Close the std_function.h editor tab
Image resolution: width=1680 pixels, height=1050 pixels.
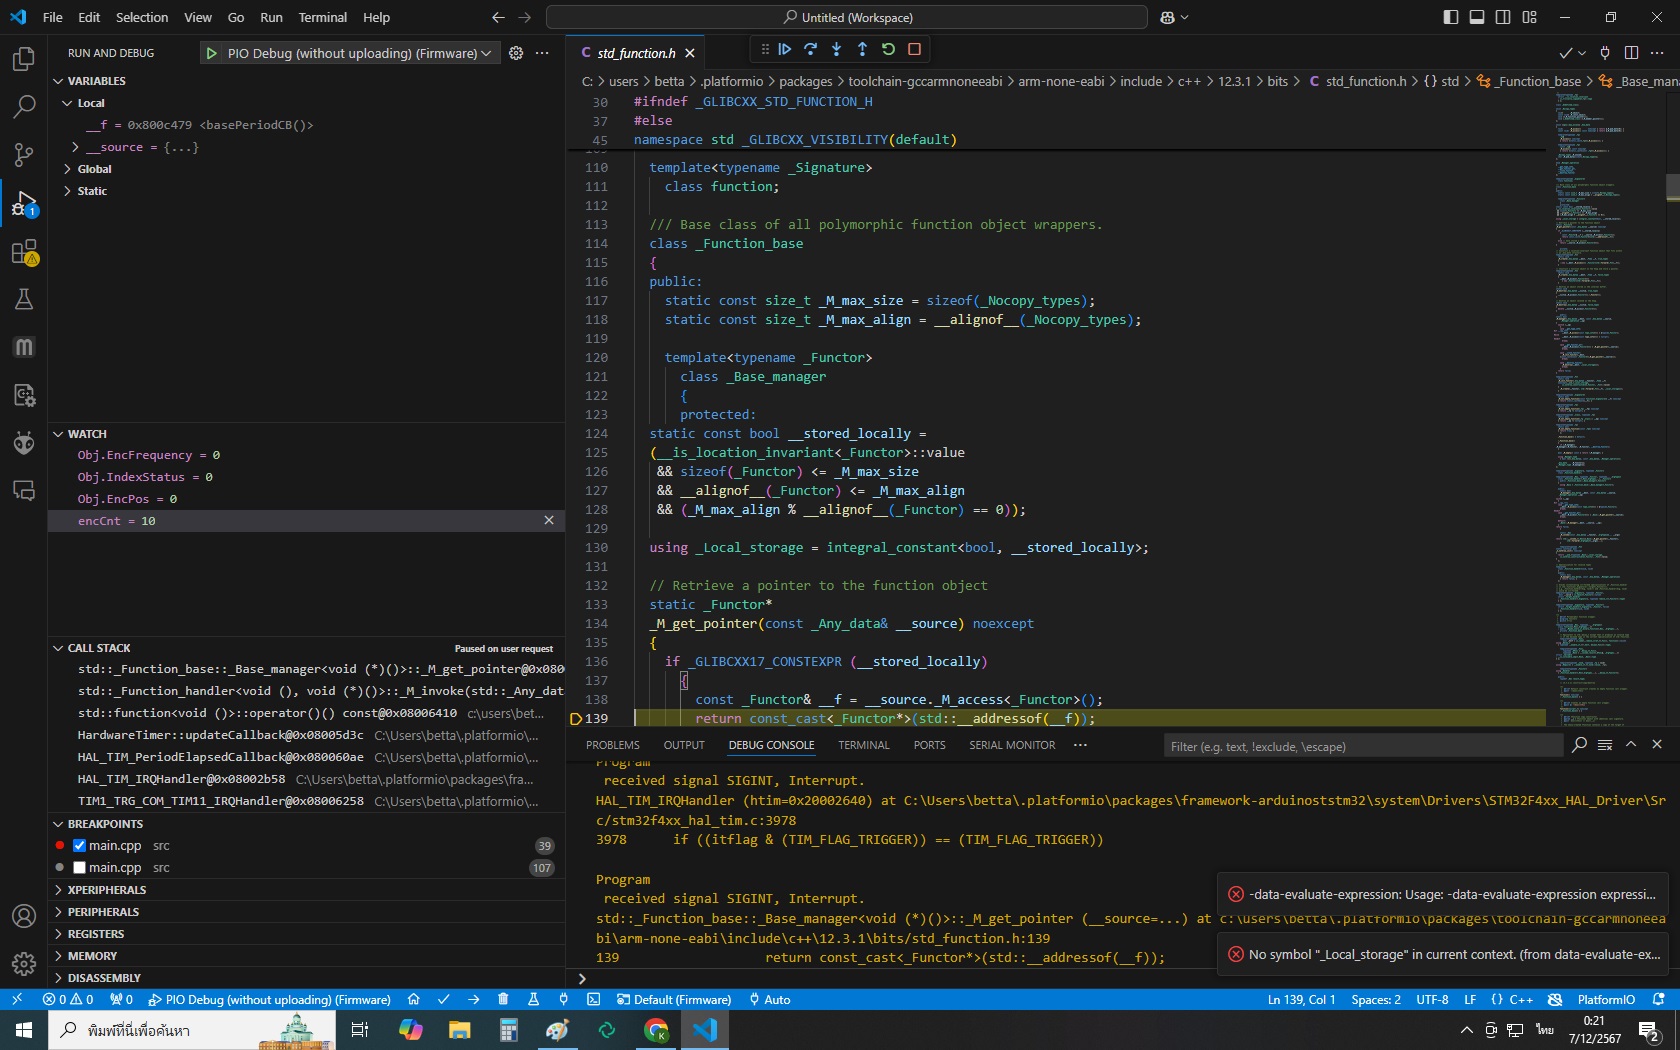690,53
